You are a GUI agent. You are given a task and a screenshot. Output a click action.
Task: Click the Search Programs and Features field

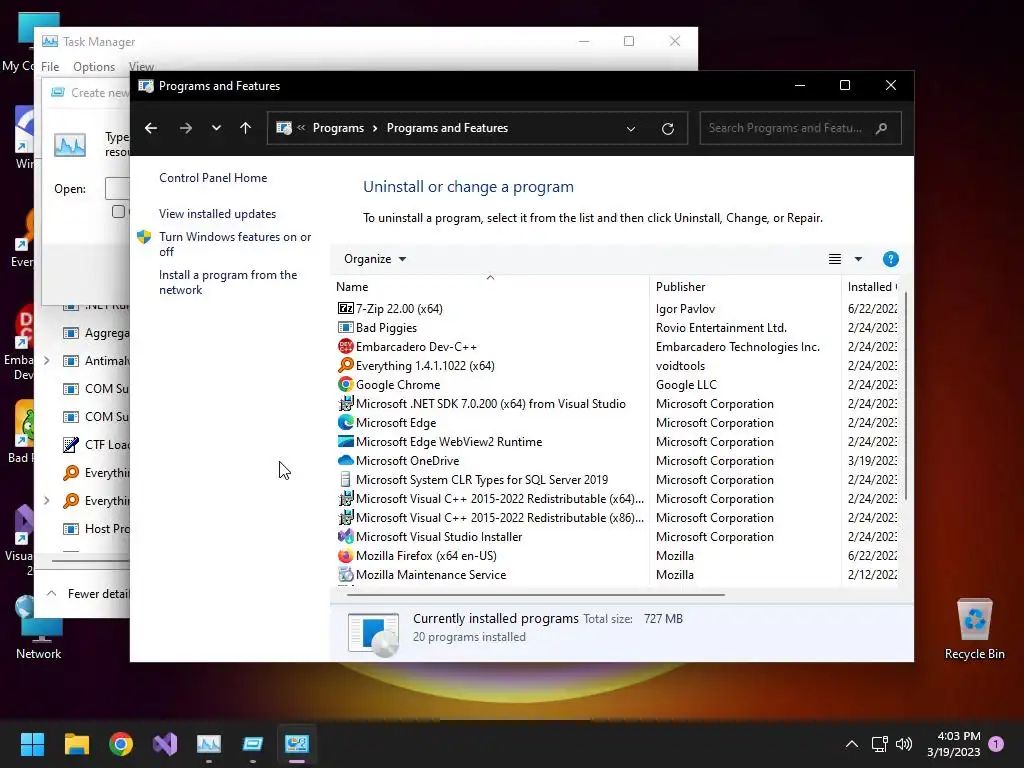click(x=800, y=128)
